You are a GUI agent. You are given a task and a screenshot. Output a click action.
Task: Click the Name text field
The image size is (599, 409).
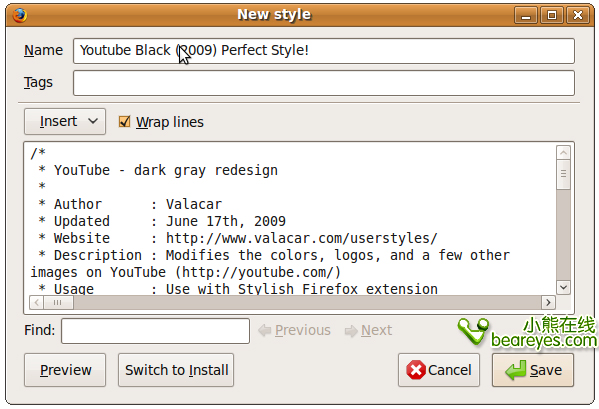(324, 51)
